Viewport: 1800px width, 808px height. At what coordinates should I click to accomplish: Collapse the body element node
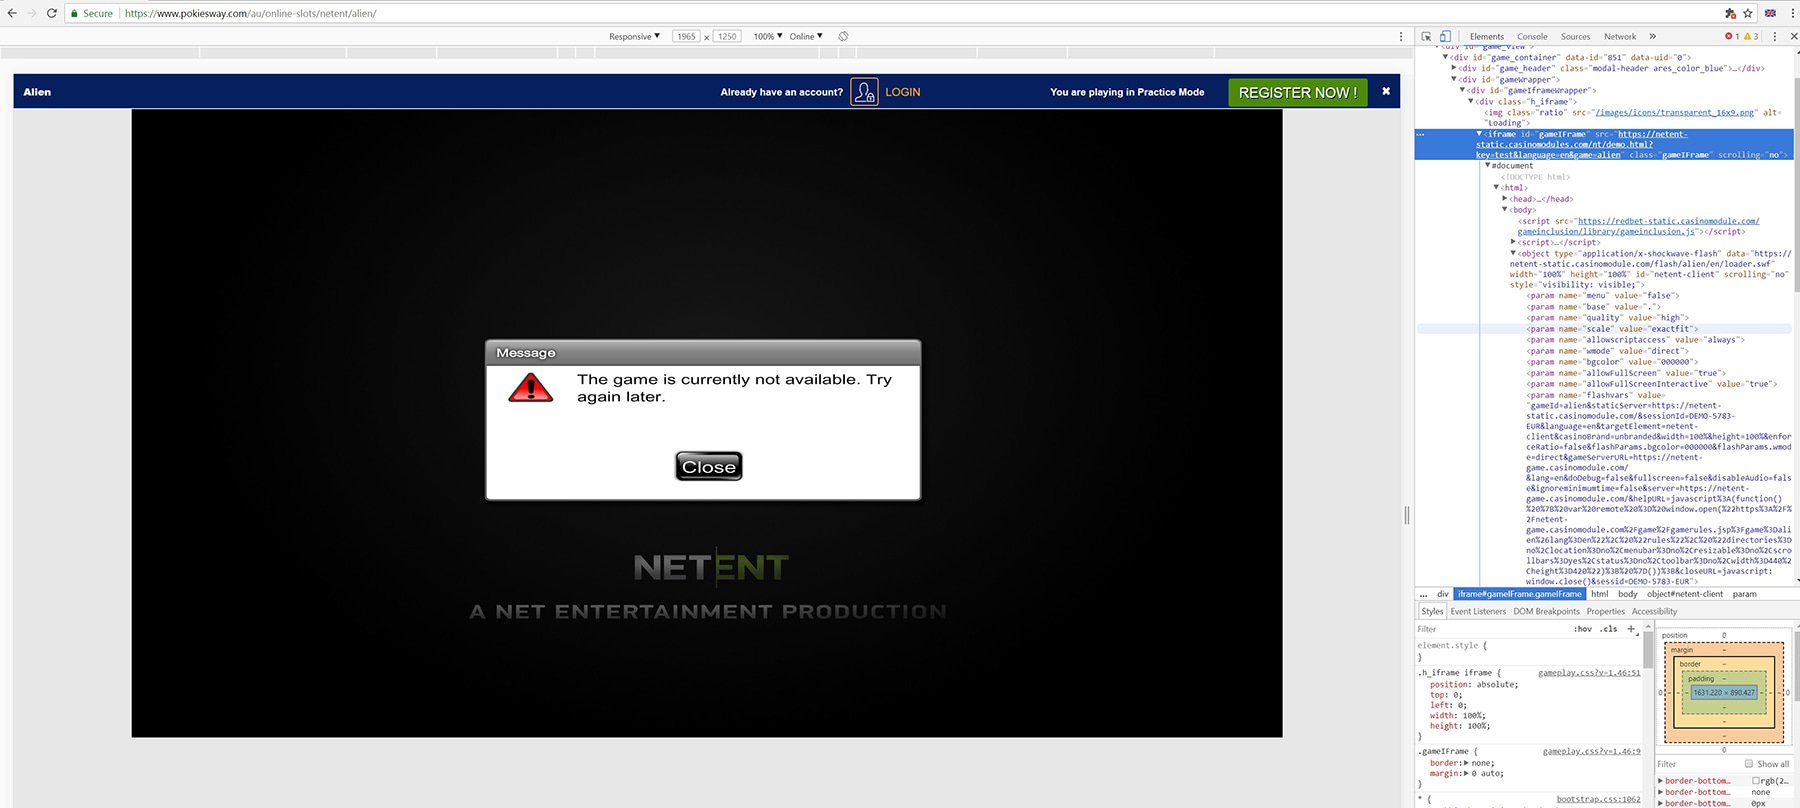(1505, 210)
